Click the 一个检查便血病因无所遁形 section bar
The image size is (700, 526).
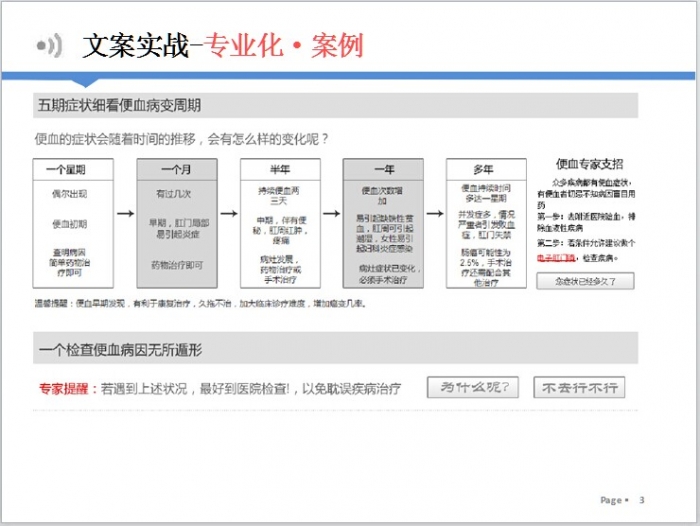tap(334, 349)
